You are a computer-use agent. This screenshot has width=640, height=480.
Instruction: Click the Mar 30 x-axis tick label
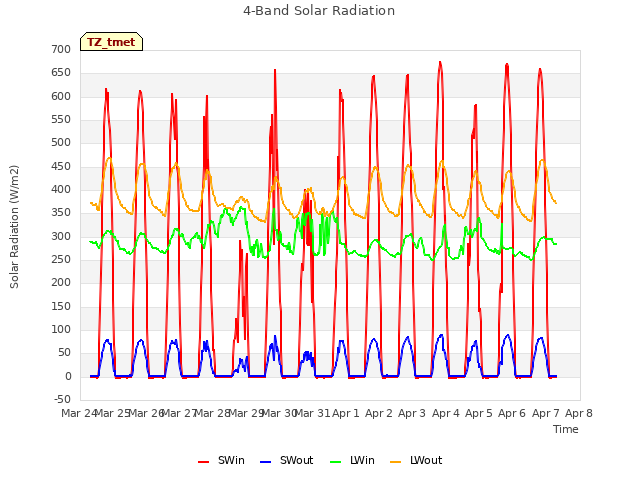[279, 413]
